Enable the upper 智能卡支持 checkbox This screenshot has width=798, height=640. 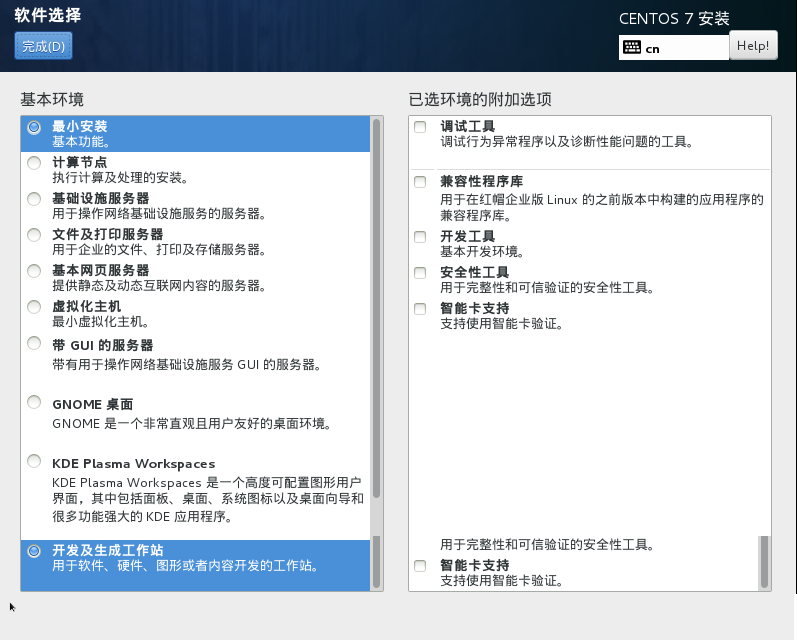pyautogui.click(x=420, y=309)
